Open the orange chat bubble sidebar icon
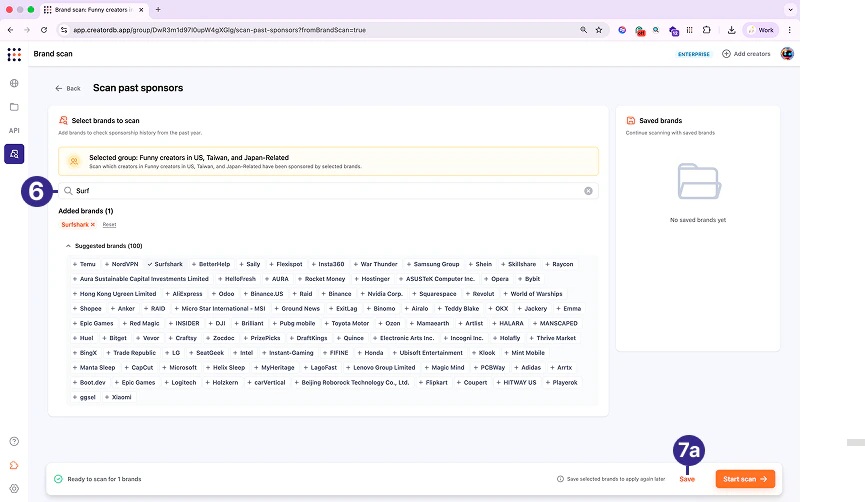 [x=14, y=466]
